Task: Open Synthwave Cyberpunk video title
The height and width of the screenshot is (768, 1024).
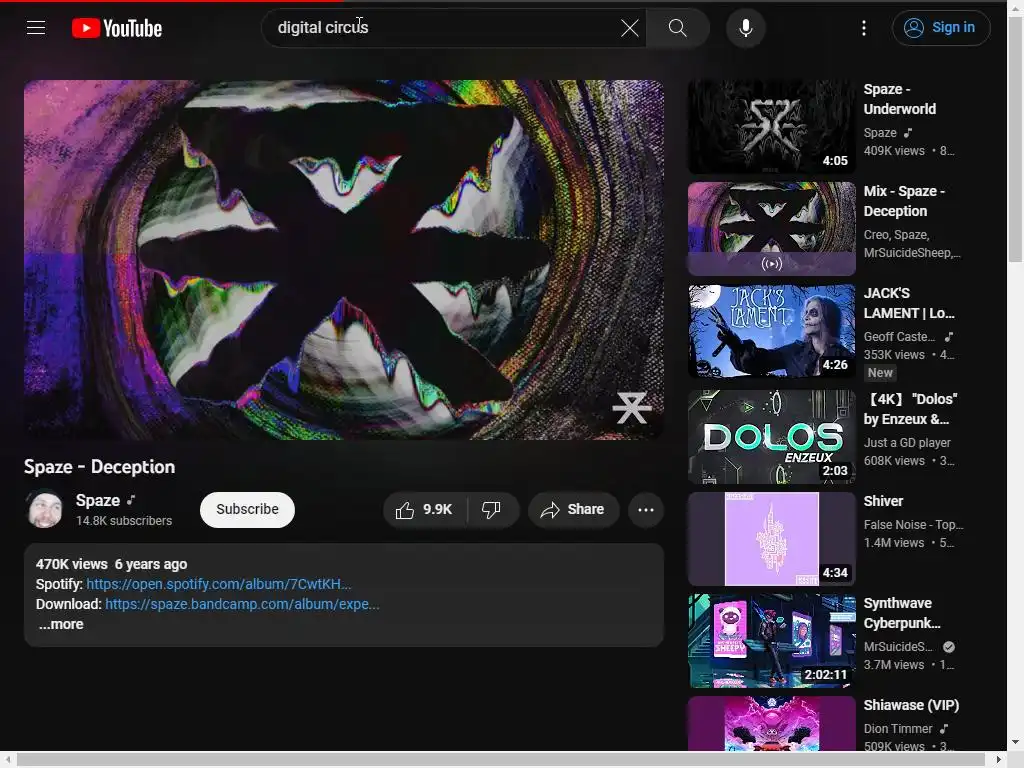Action: point(903,613)
